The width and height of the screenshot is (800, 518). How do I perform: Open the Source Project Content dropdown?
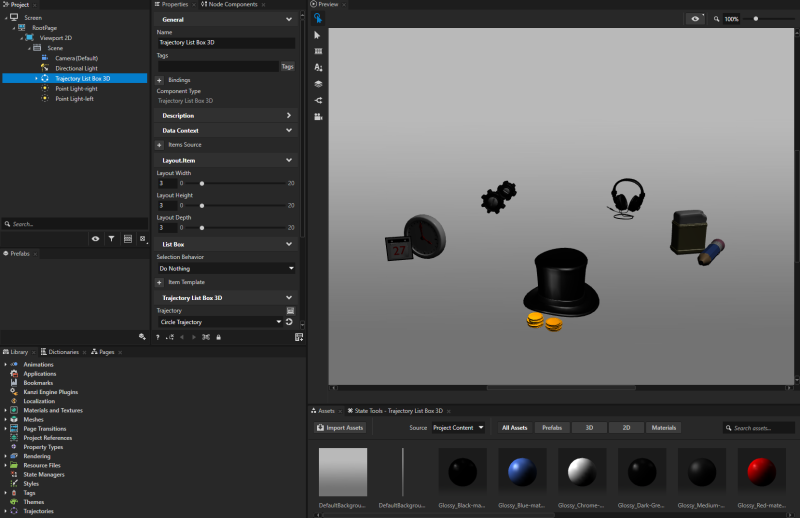tap(459, 427)
